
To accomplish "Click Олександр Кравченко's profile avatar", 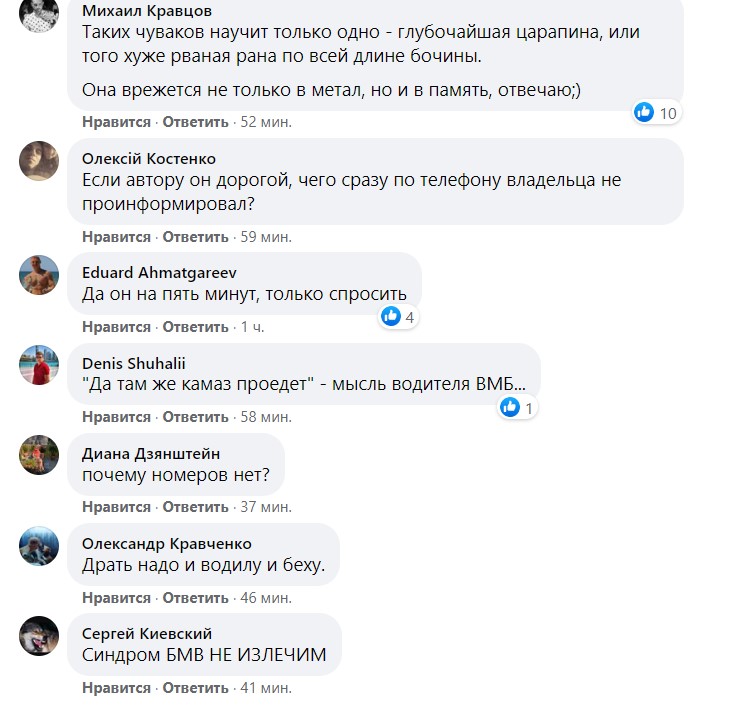I will (x=40, y=546).
